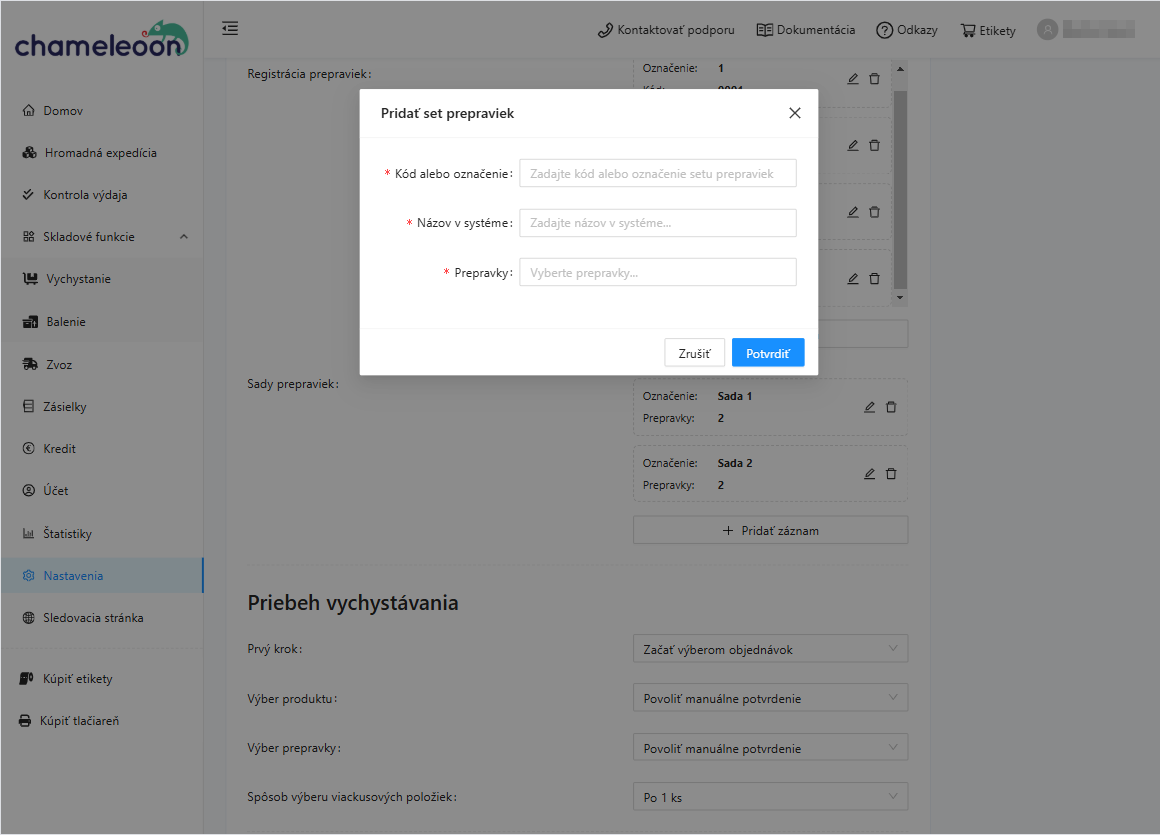This screenshot has height=835, width=1160.
Task: Focus the Názov v systéme field
Action: [657, 223]
